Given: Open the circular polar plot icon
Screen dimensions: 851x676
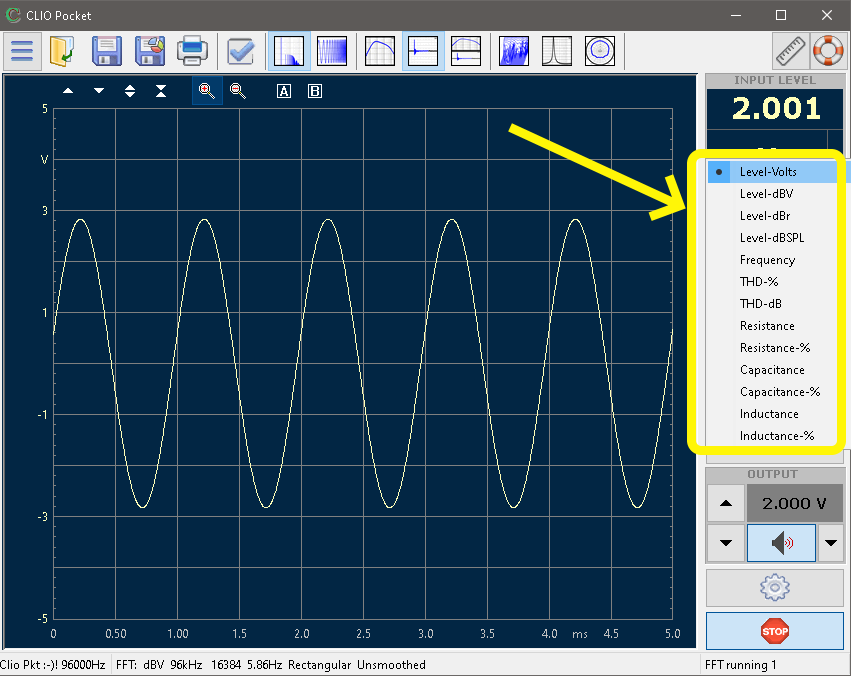Looking at the screenshot, I should 600,51.
